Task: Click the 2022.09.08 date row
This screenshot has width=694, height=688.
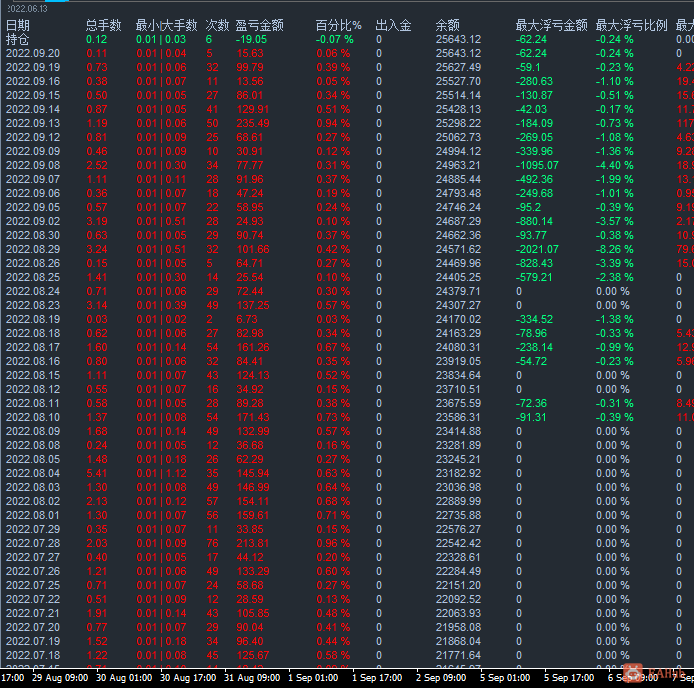Action: [33, 166]
